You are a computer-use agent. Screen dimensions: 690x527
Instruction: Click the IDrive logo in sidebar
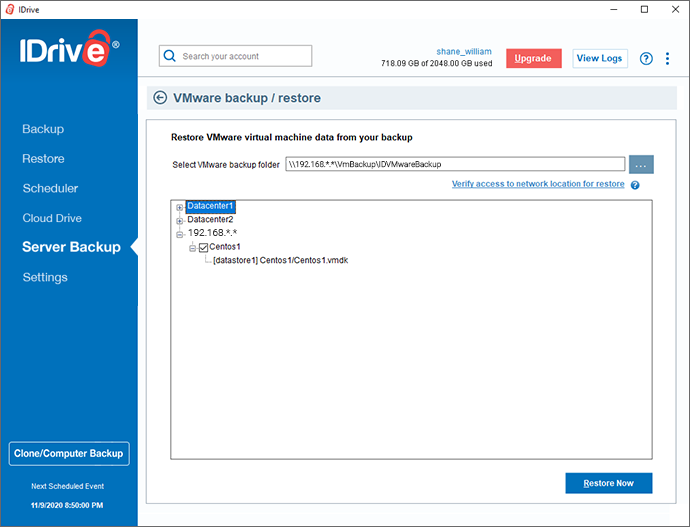(x=69, y=48)
